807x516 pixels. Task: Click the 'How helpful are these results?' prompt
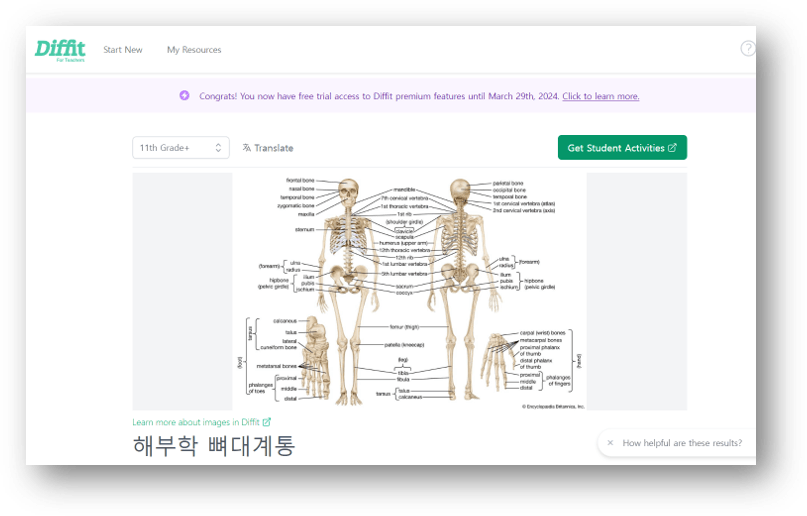tap(682, 443)
